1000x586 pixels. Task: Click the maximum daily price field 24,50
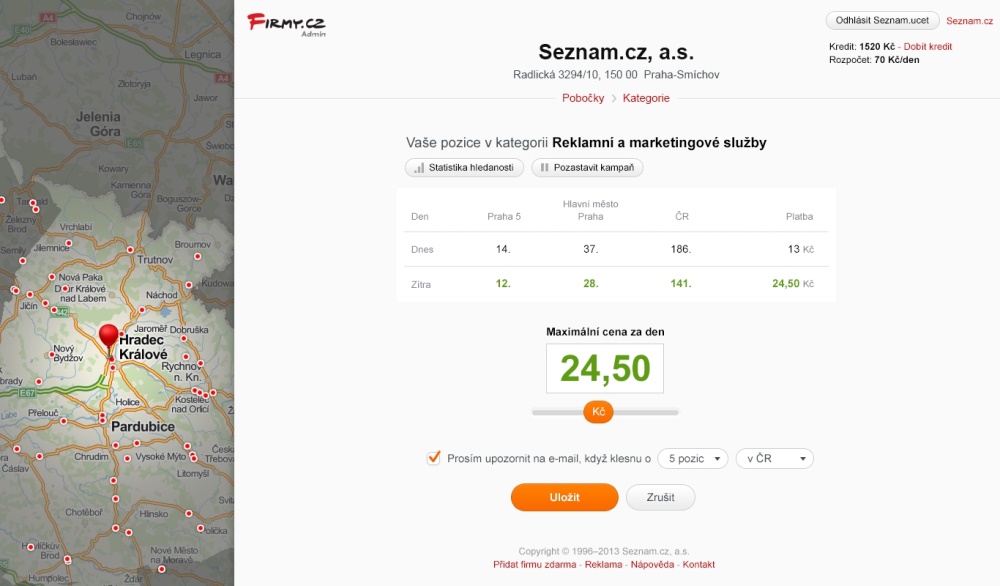(605, 369)
